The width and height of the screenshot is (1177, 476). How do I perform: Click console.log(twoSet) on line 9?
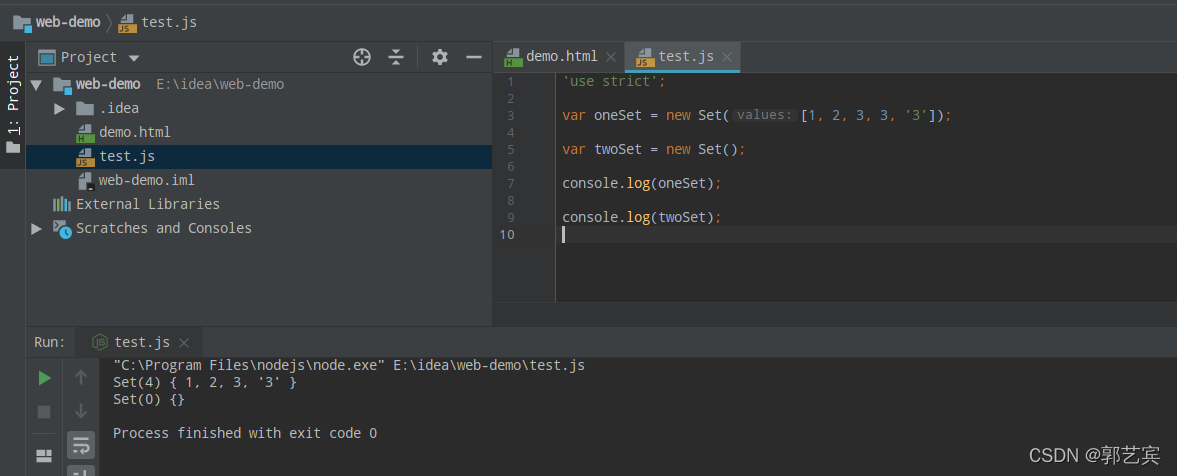click(642, 216)
